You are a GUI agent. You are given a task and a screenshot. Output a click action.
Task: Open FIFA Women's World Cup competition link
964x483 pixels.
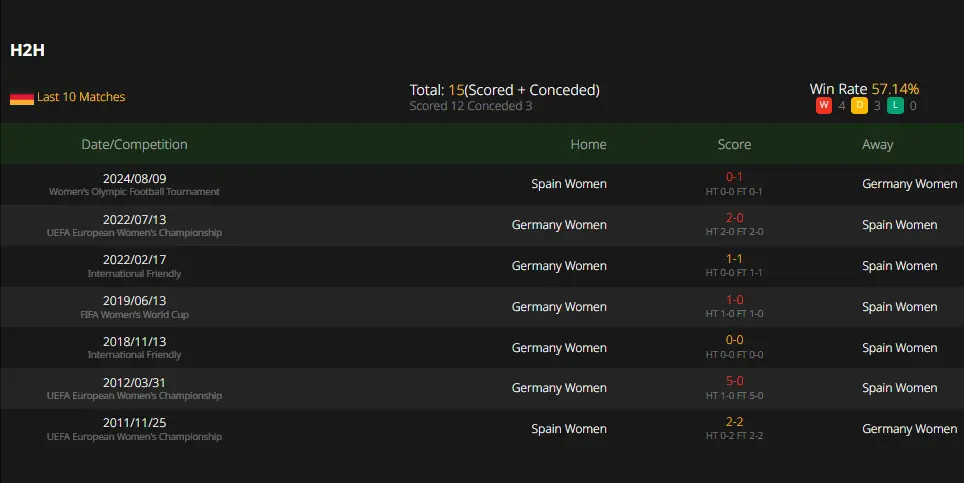click(134, 315)
